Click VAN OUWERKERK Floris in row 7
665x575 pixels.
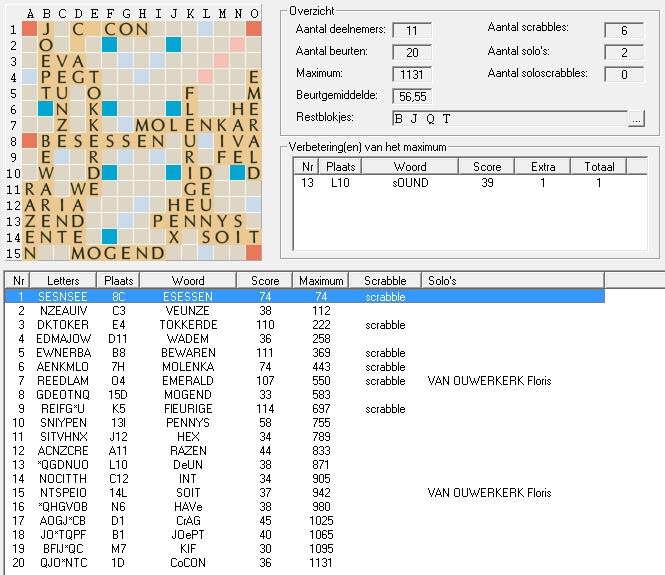click(x=489, y=380)
